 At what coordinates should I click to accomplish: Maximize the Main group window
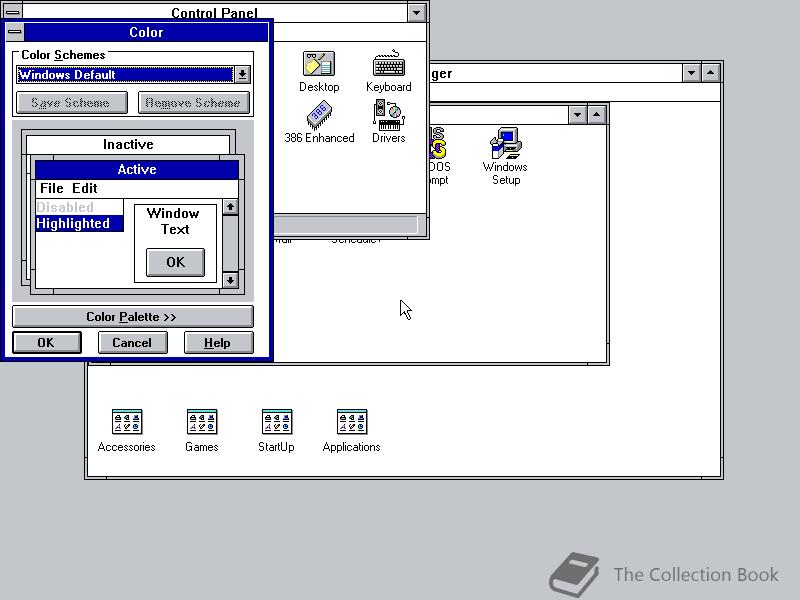[596, 115]
